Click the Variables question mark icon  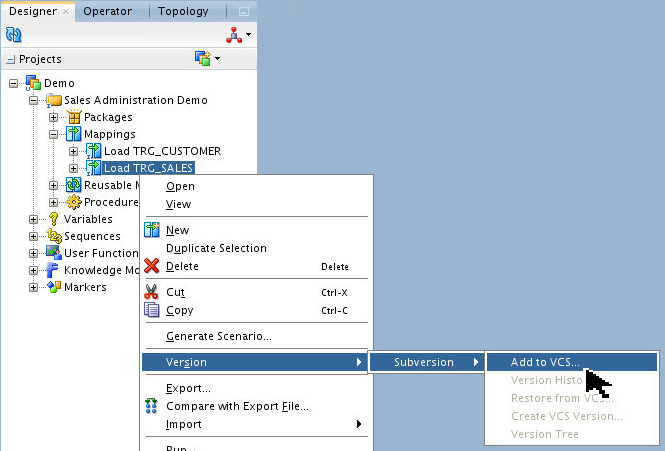53,219
